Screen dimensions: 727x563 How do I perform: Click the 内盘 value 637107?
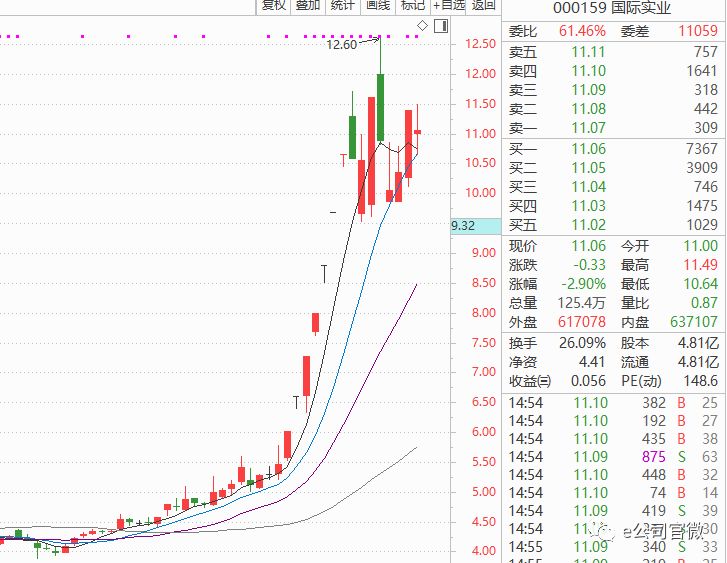[x=694, y=322]
